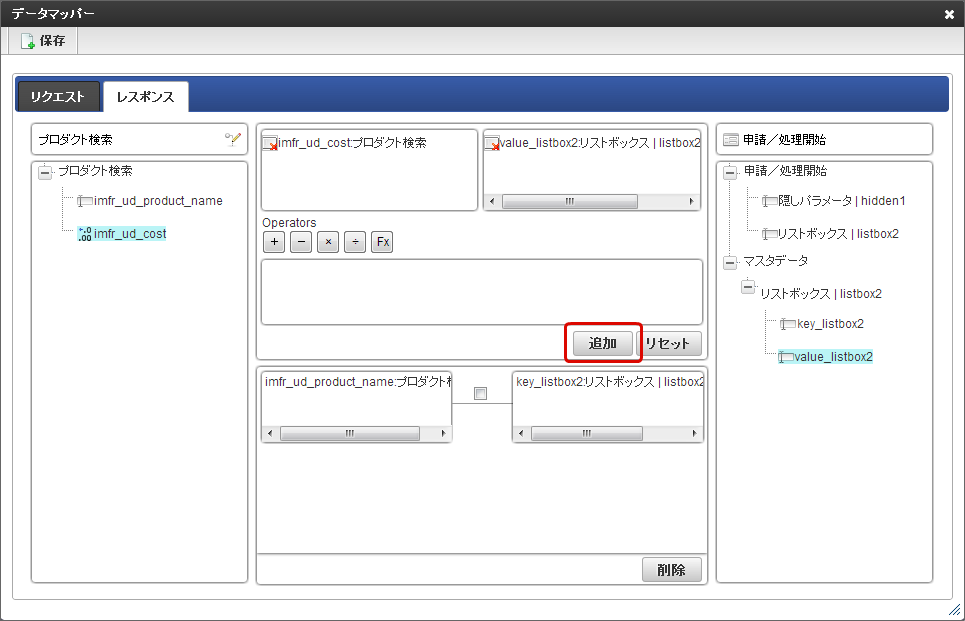Image resolution: width=965 pixels, height=621 pixels.
Task: Click right scroll arrow of imfr_ud_product_name box
Action: [x=443, y=433]
